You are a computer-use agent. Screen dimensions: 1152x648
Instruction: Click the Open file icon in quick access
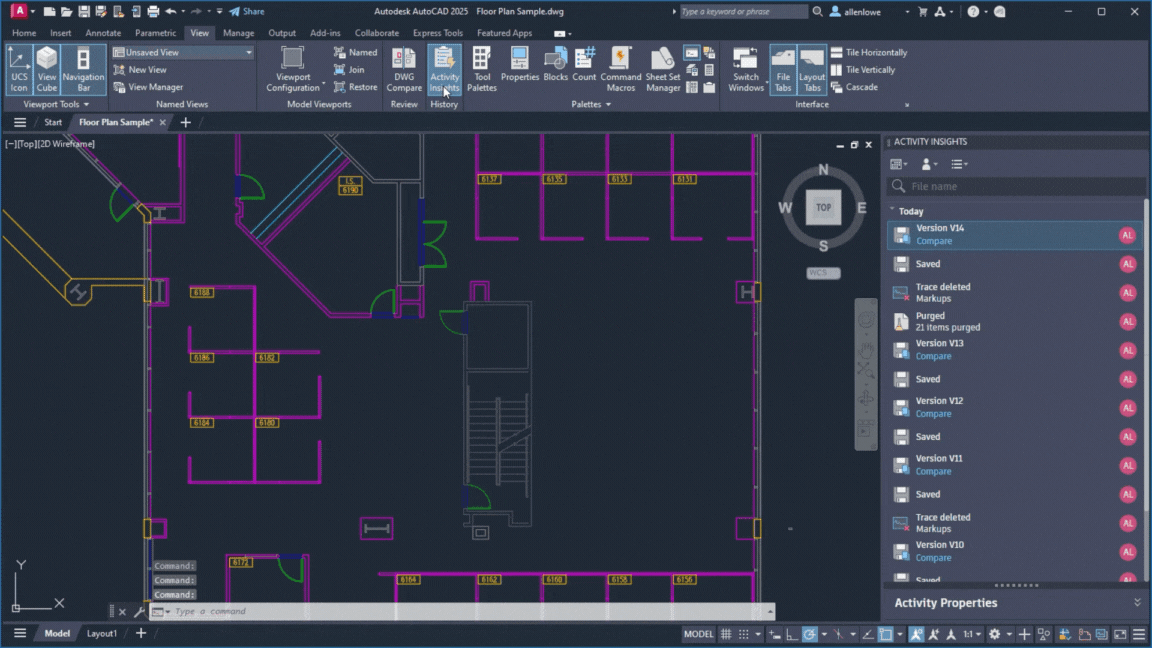tap(66, 12)
